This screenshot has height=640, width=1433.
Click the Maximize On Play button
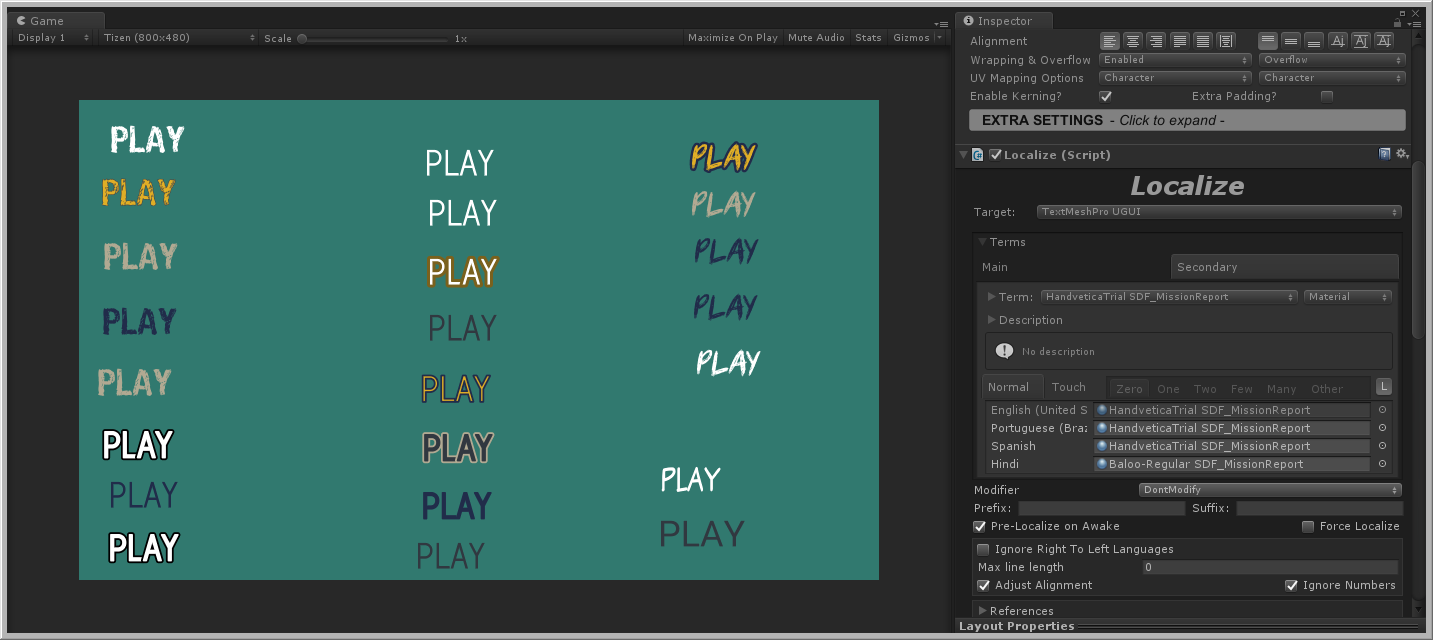[732, 38]
